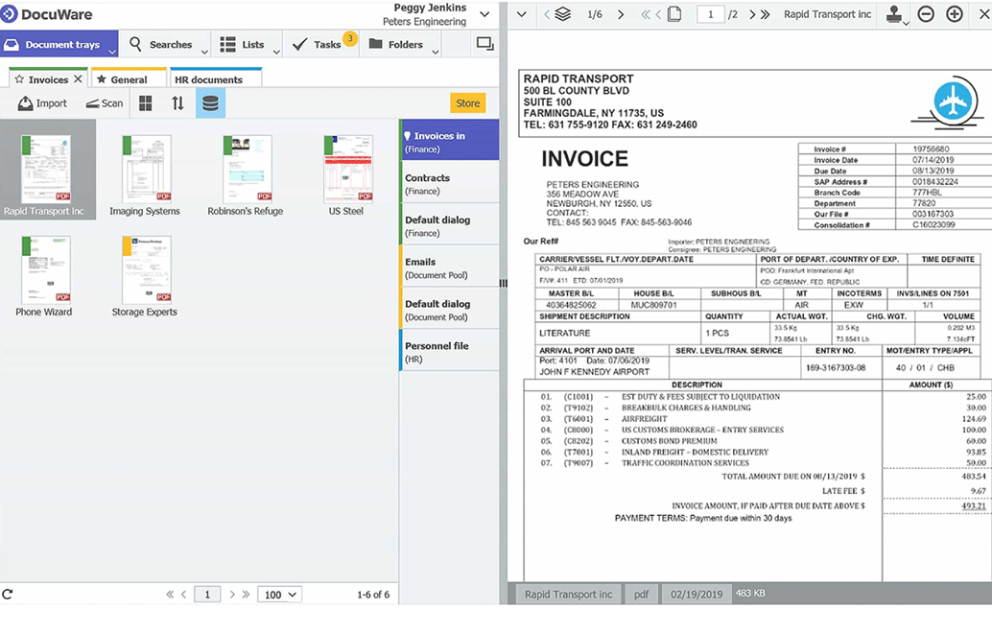The width and height of the screenshot is (992, 633).
Task: Open the Lists area
Action: (242, 44)
